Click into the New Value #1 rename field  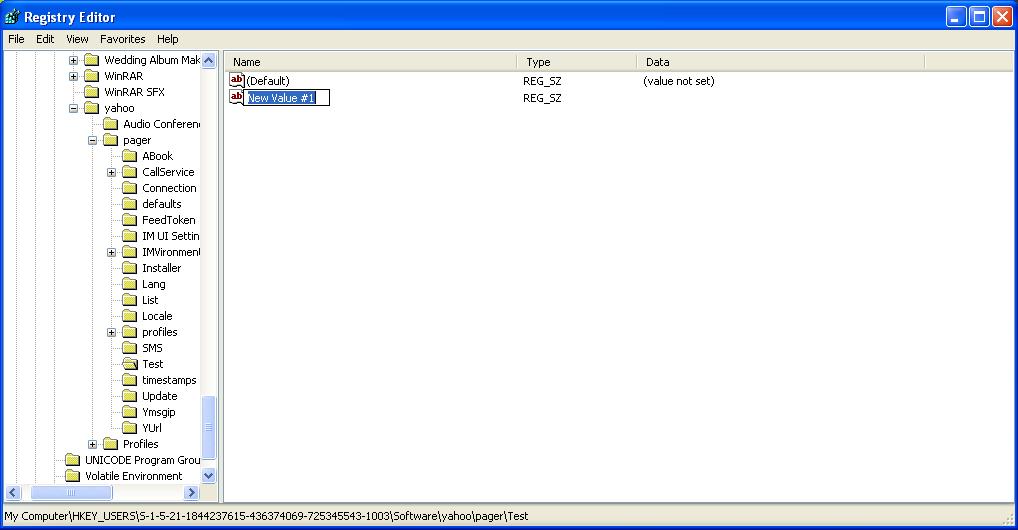(286, 98)
